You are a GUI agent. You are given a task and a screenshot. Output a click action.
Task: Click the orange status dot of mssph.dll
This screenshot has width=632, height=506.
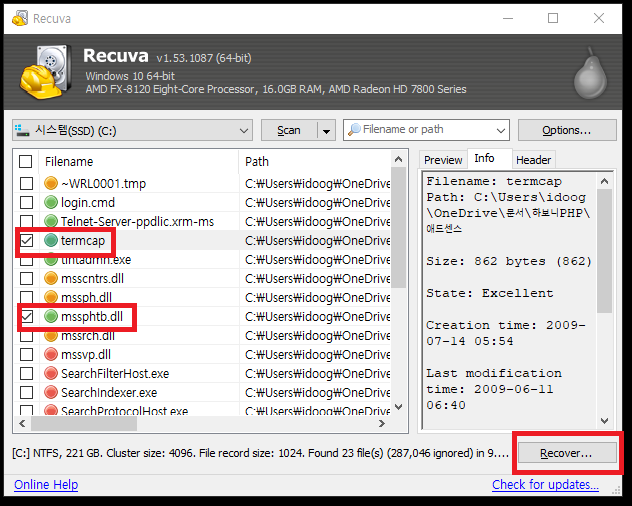[x=51, y=297]
